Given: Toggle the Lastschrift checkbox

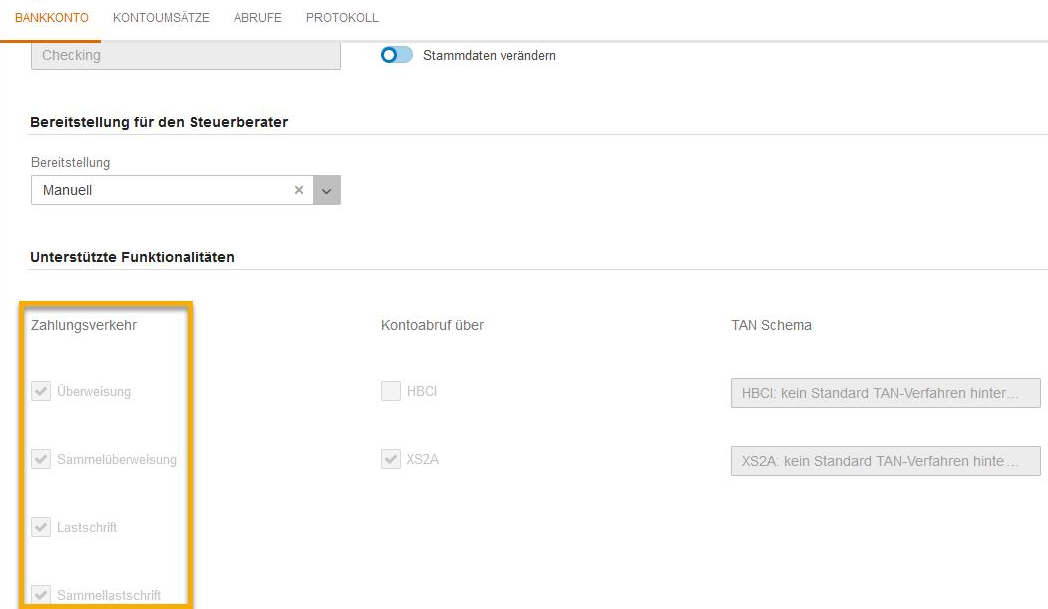Looking at the screenshot, I should 41,527.
